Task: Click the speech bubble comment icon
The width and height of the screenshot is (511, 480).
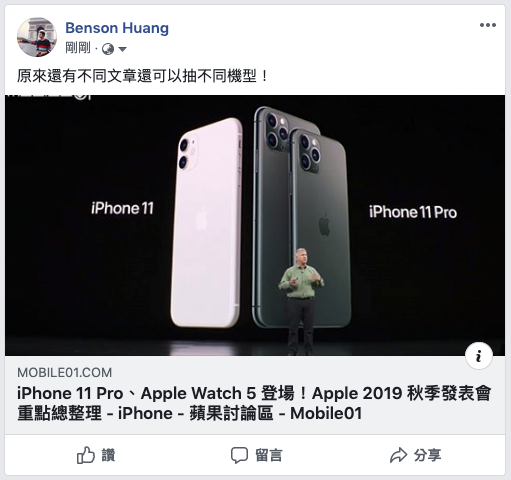Action: click(239, 455)
